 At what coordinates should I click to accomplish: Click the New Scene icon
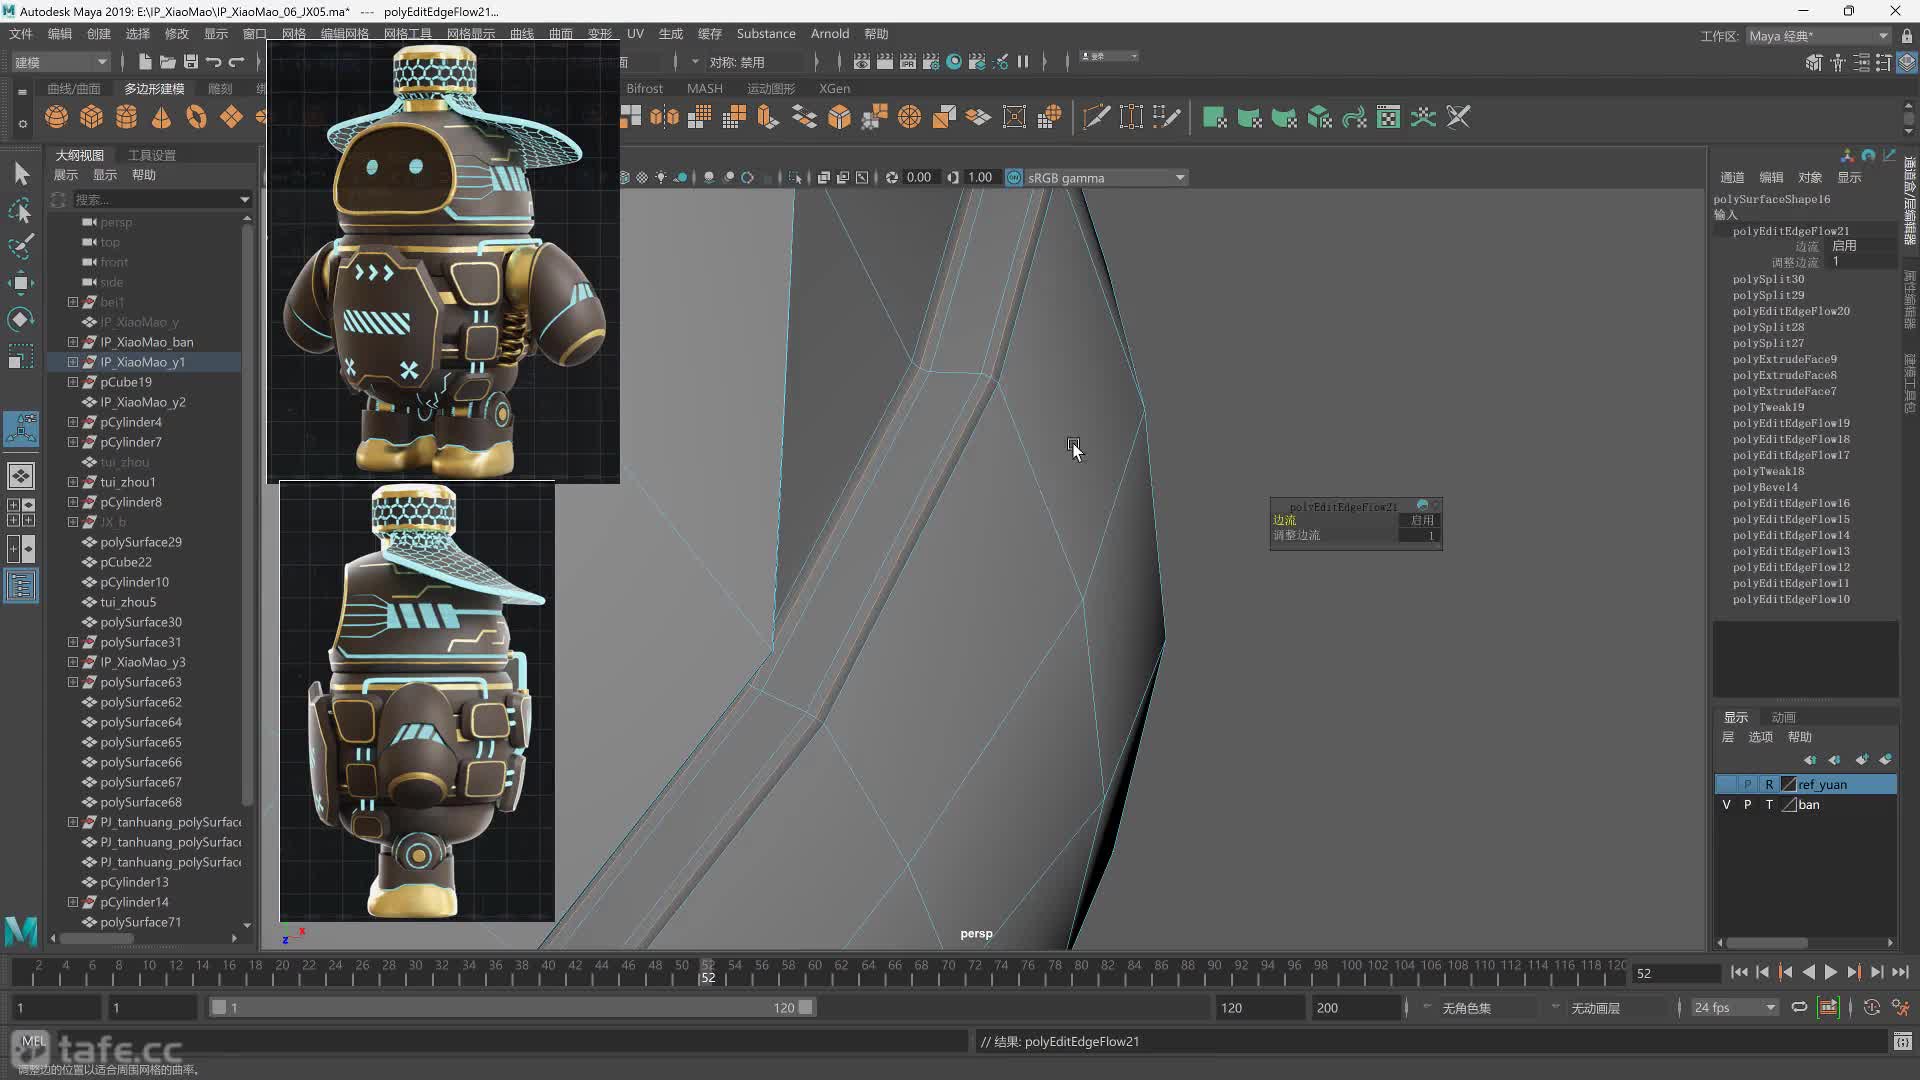pos(145,62)
